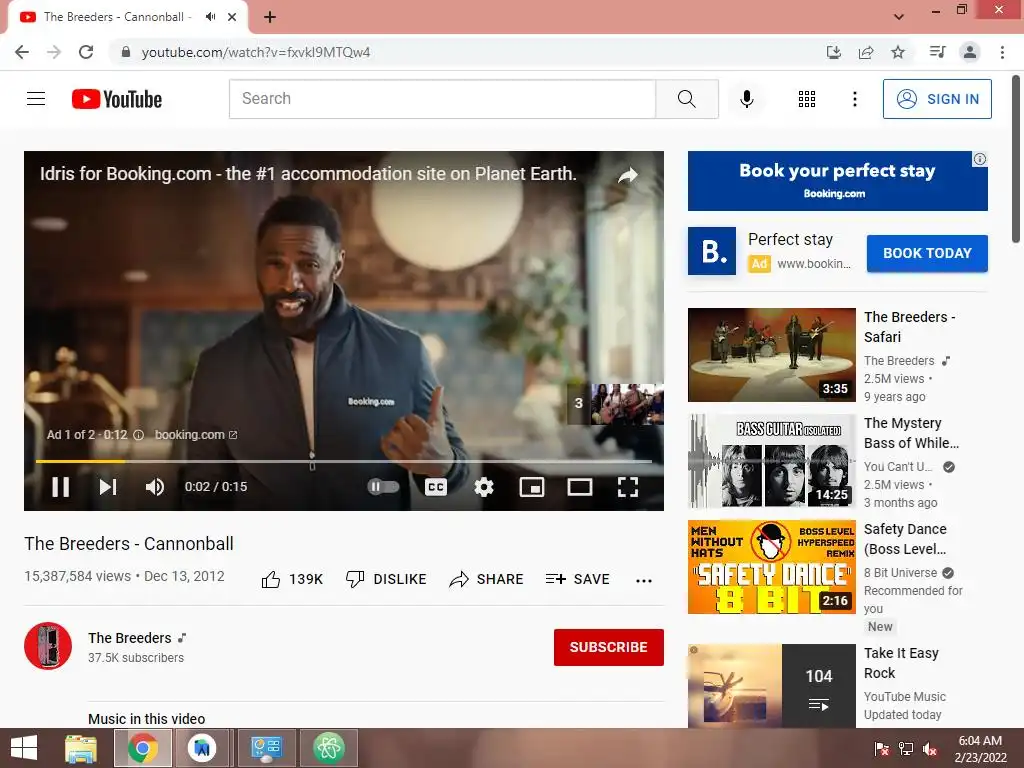Open the ad info icon on banner
This screenshot has height=768, width=1024.
980,159
